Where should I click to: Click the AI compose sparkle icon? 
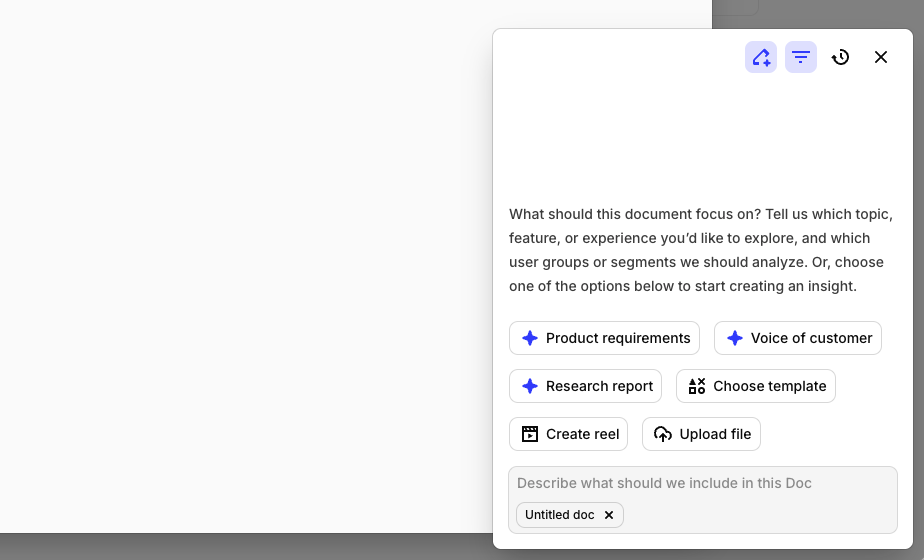tap(761, 57)
